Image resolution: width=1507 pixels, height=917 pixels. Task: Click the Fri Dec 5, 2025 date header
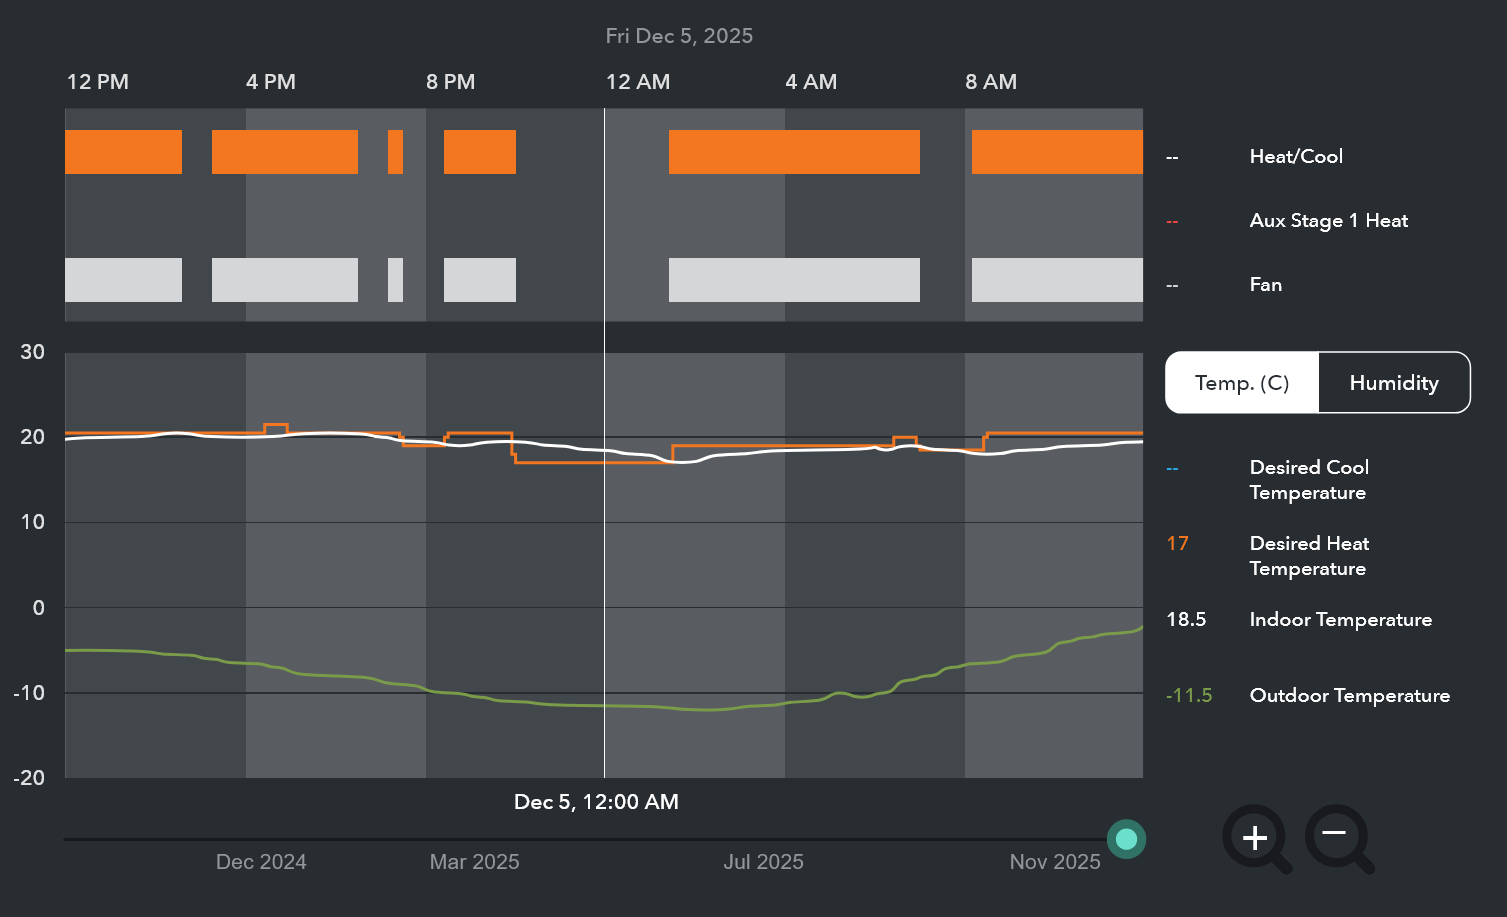[679, 36]
